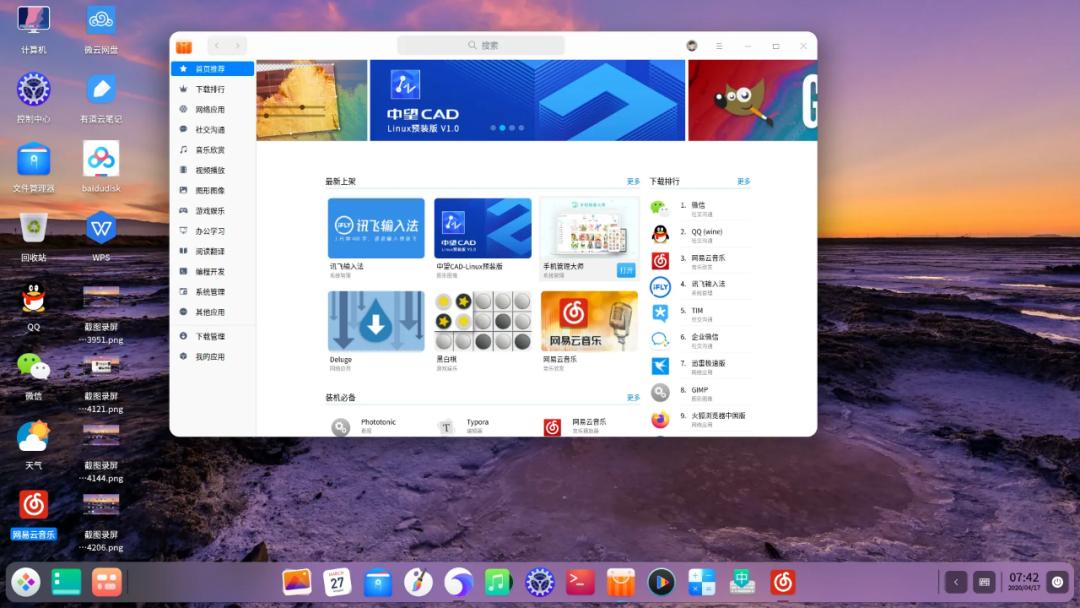Expand the system tray chevron in the taskbar
The height and width of the screenshot is (608, 1080).
tap(955, 581)
